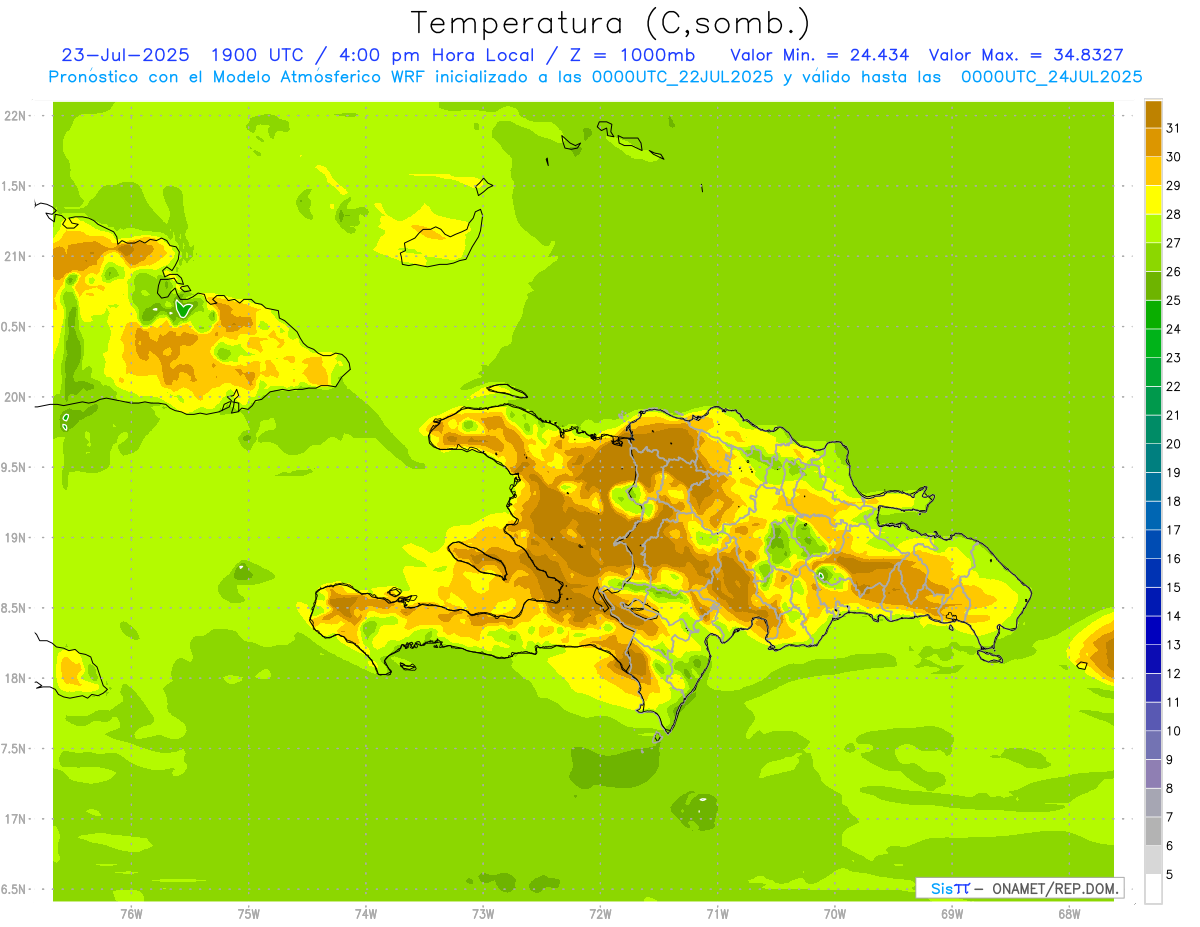This screenshot has width=1200, height=927.
Task: Click the '20N' latitude label
Action: [16, 397]
